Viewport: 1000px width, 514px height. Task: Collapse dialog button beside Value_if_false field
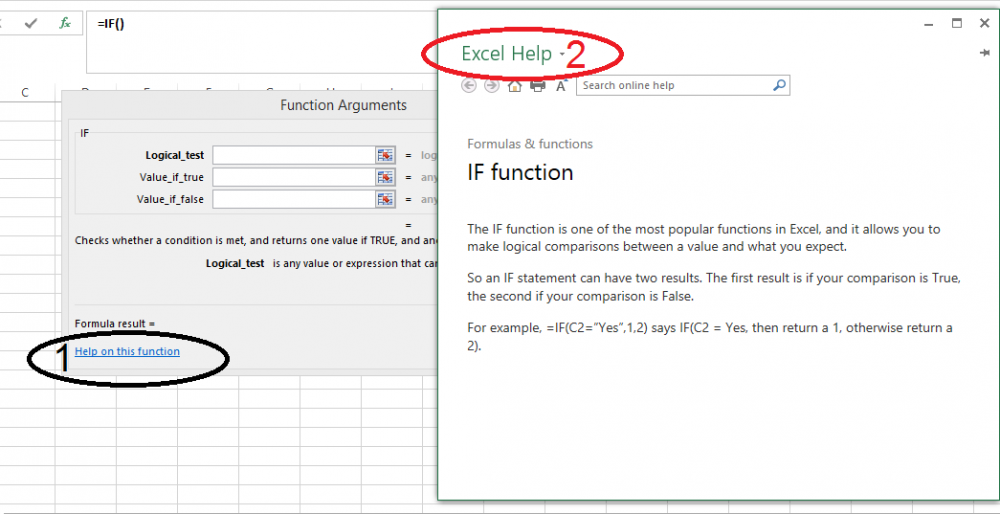385,200
